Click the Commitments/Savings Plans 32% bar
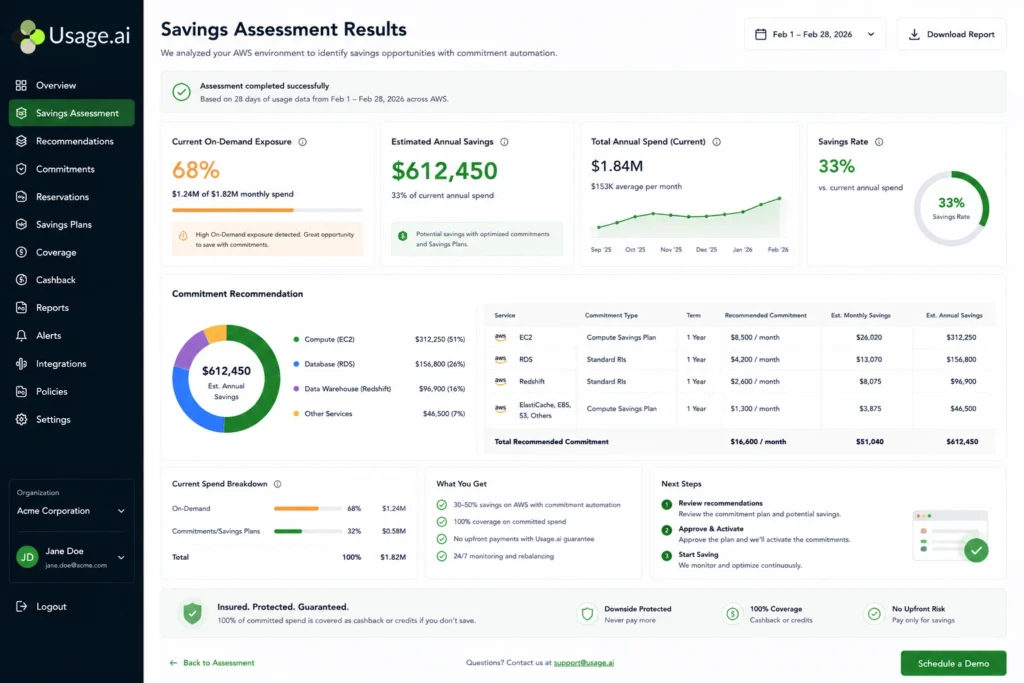The height and width of the screenshot is (683, 1024). pyautogui.click(x=308, y=532)
